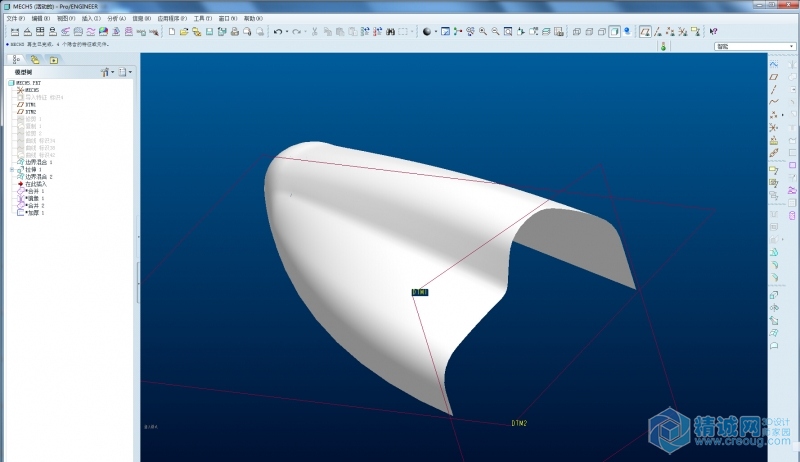Refit model to screen
The height and width of the screenshot is (462, 800).
tap(508, 32)
